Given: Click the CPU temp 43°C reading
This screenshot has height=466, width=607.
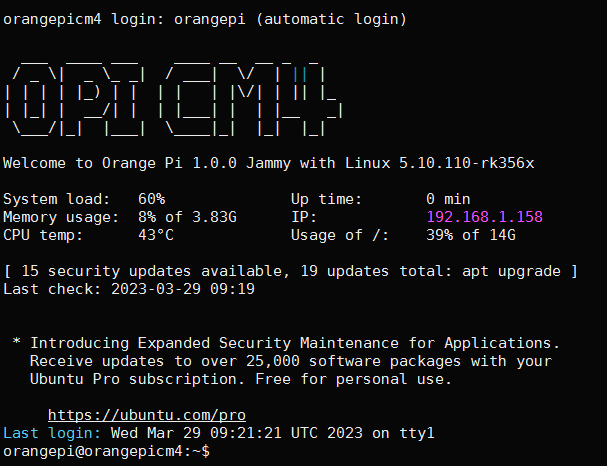Looking at the screenshot, I should click(x=156, y=235).
